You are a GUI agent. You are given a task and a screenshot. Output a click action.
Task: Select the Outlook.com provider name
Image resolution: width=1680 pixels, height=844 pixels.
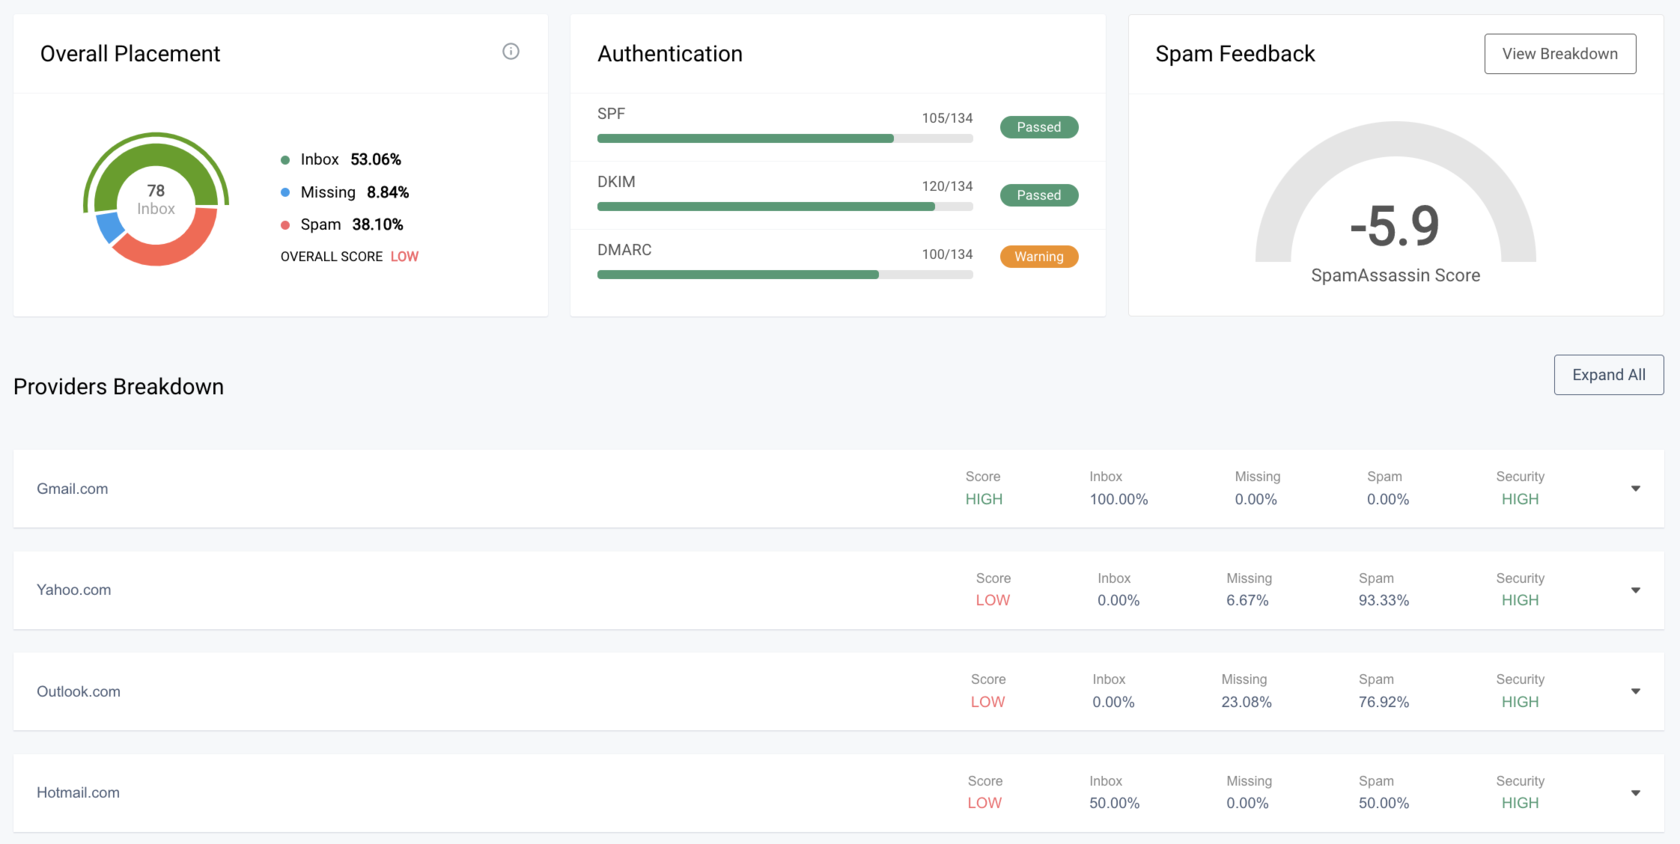(78, 692)
